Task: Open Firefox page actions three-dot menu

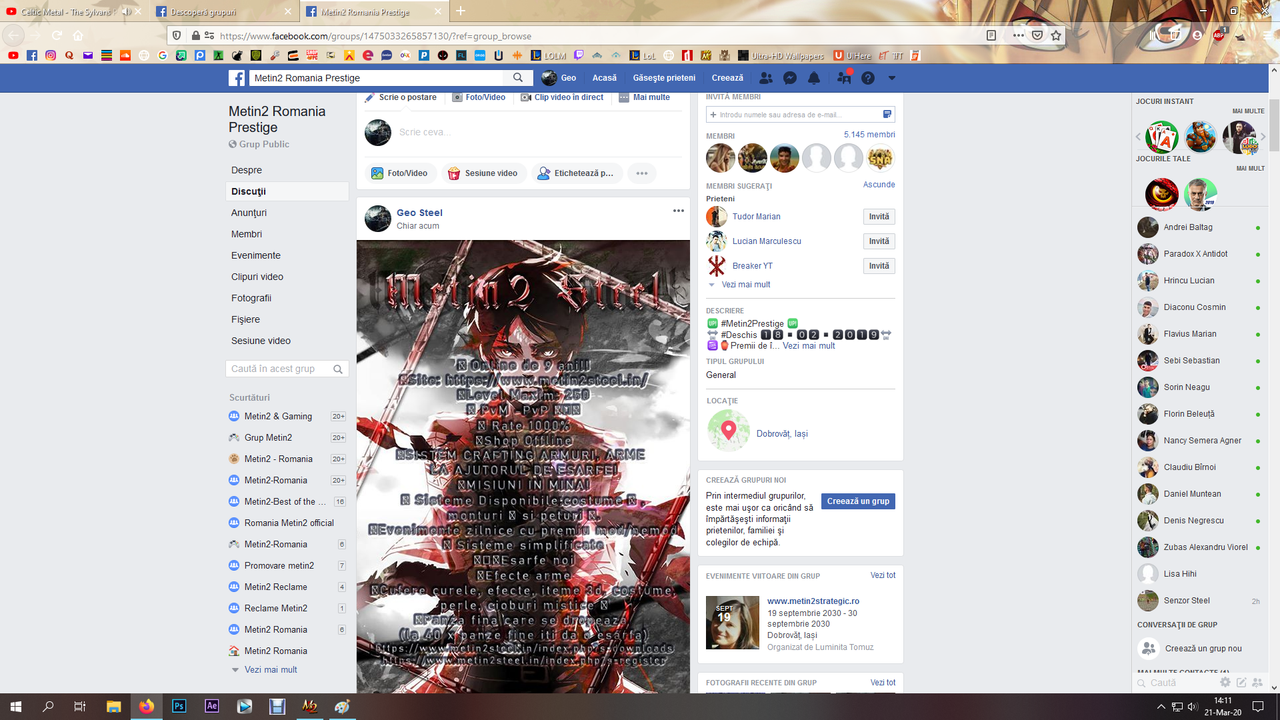Action: click(x=1018, y=35)
